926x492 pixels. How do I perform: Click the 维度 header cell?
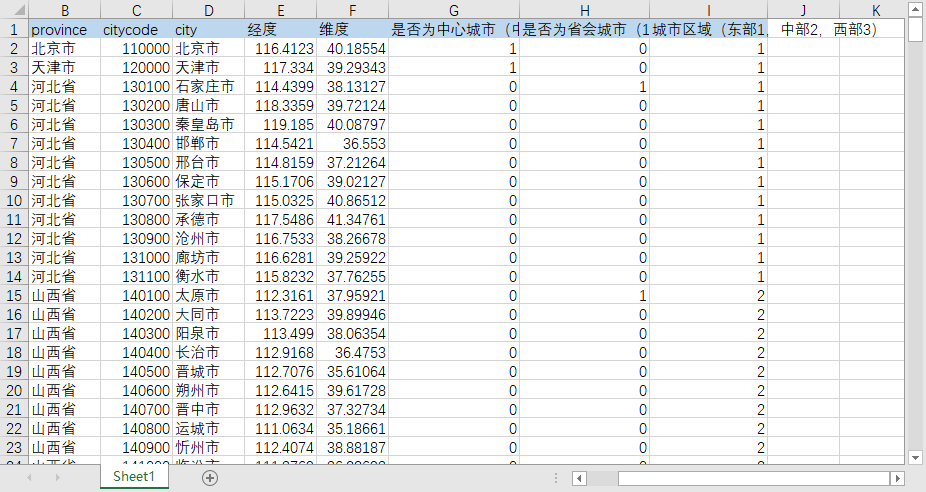tap(353, 29)
